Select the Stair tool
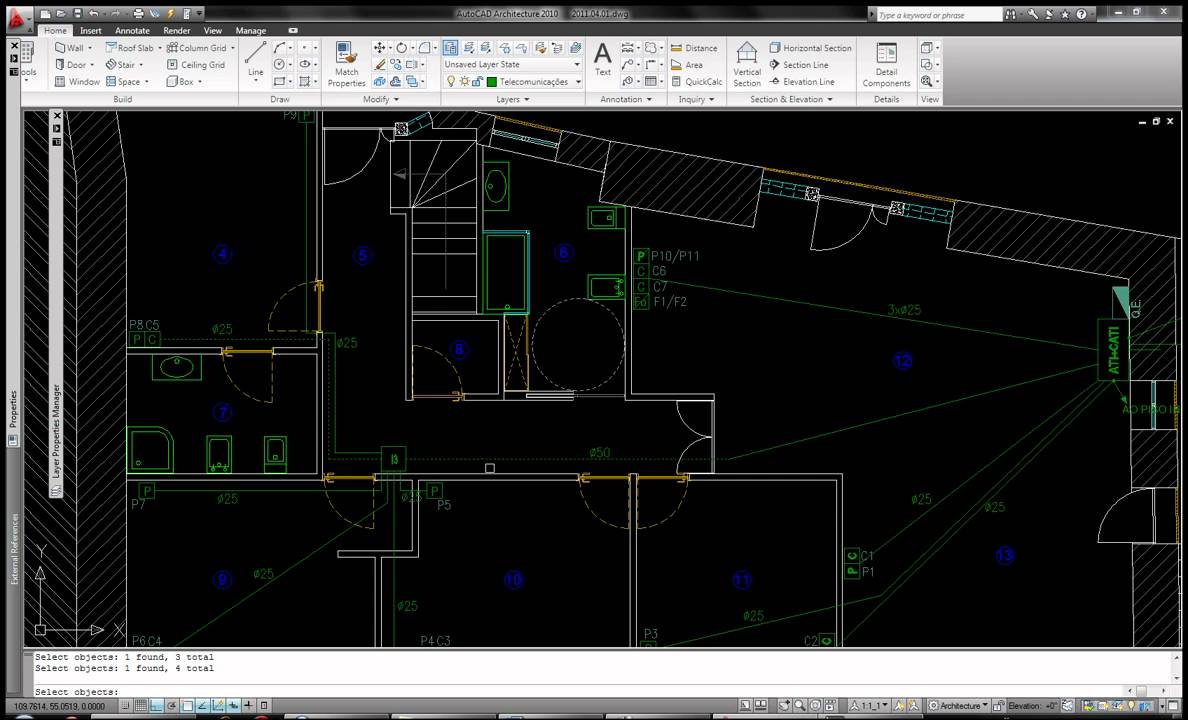This screenshot has height=720, width=1188. pyautogui.click(x=120, y=64)
